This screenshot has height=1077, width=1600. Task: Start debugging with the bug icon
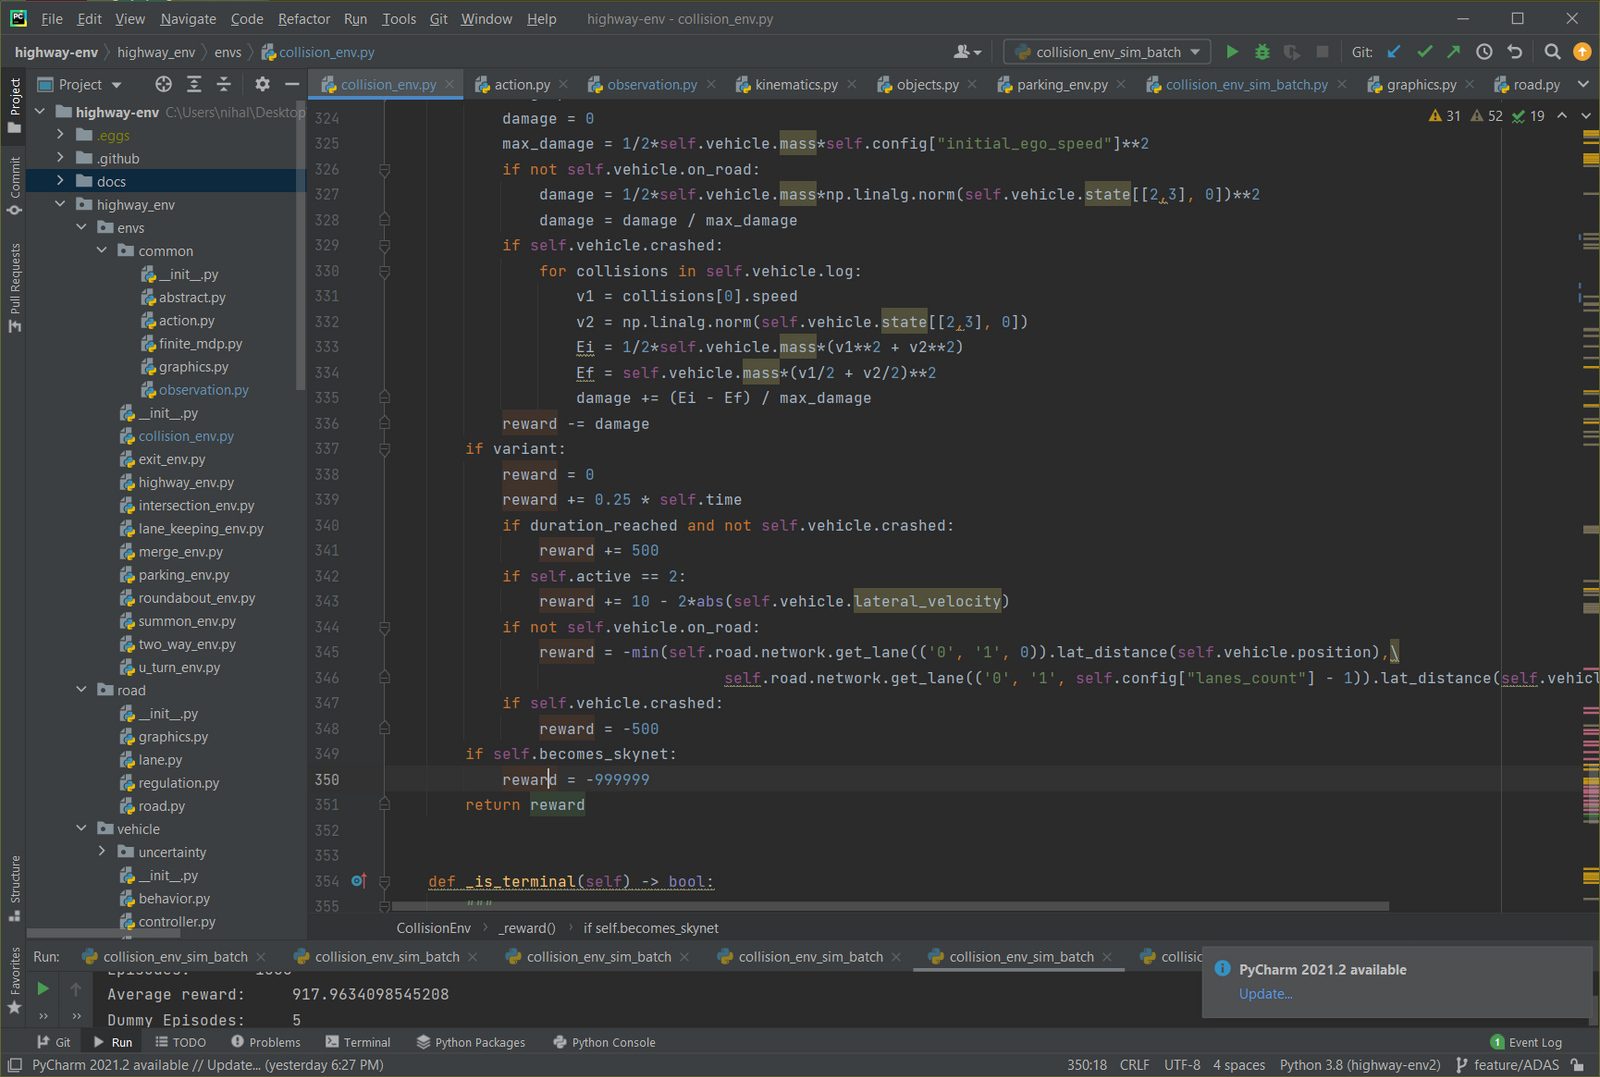point(1262,52)
